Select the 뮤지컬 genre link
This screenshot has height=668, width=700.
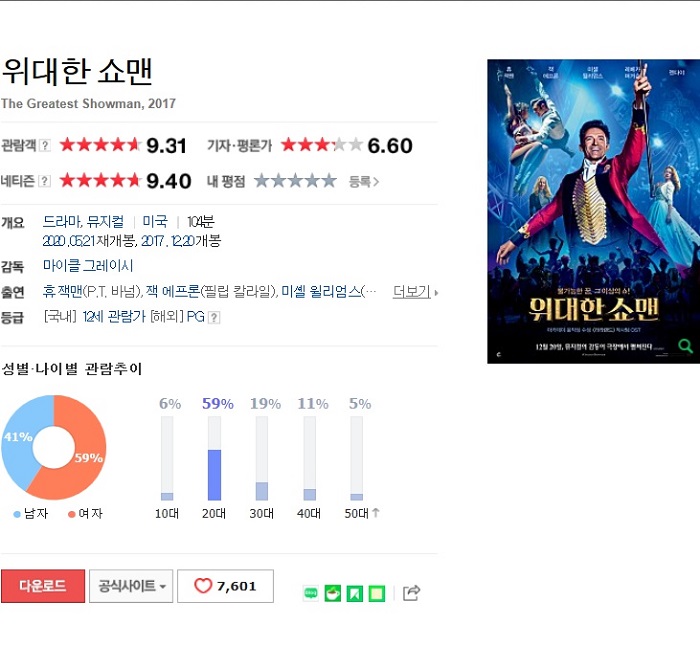click(x=105, y=221)
